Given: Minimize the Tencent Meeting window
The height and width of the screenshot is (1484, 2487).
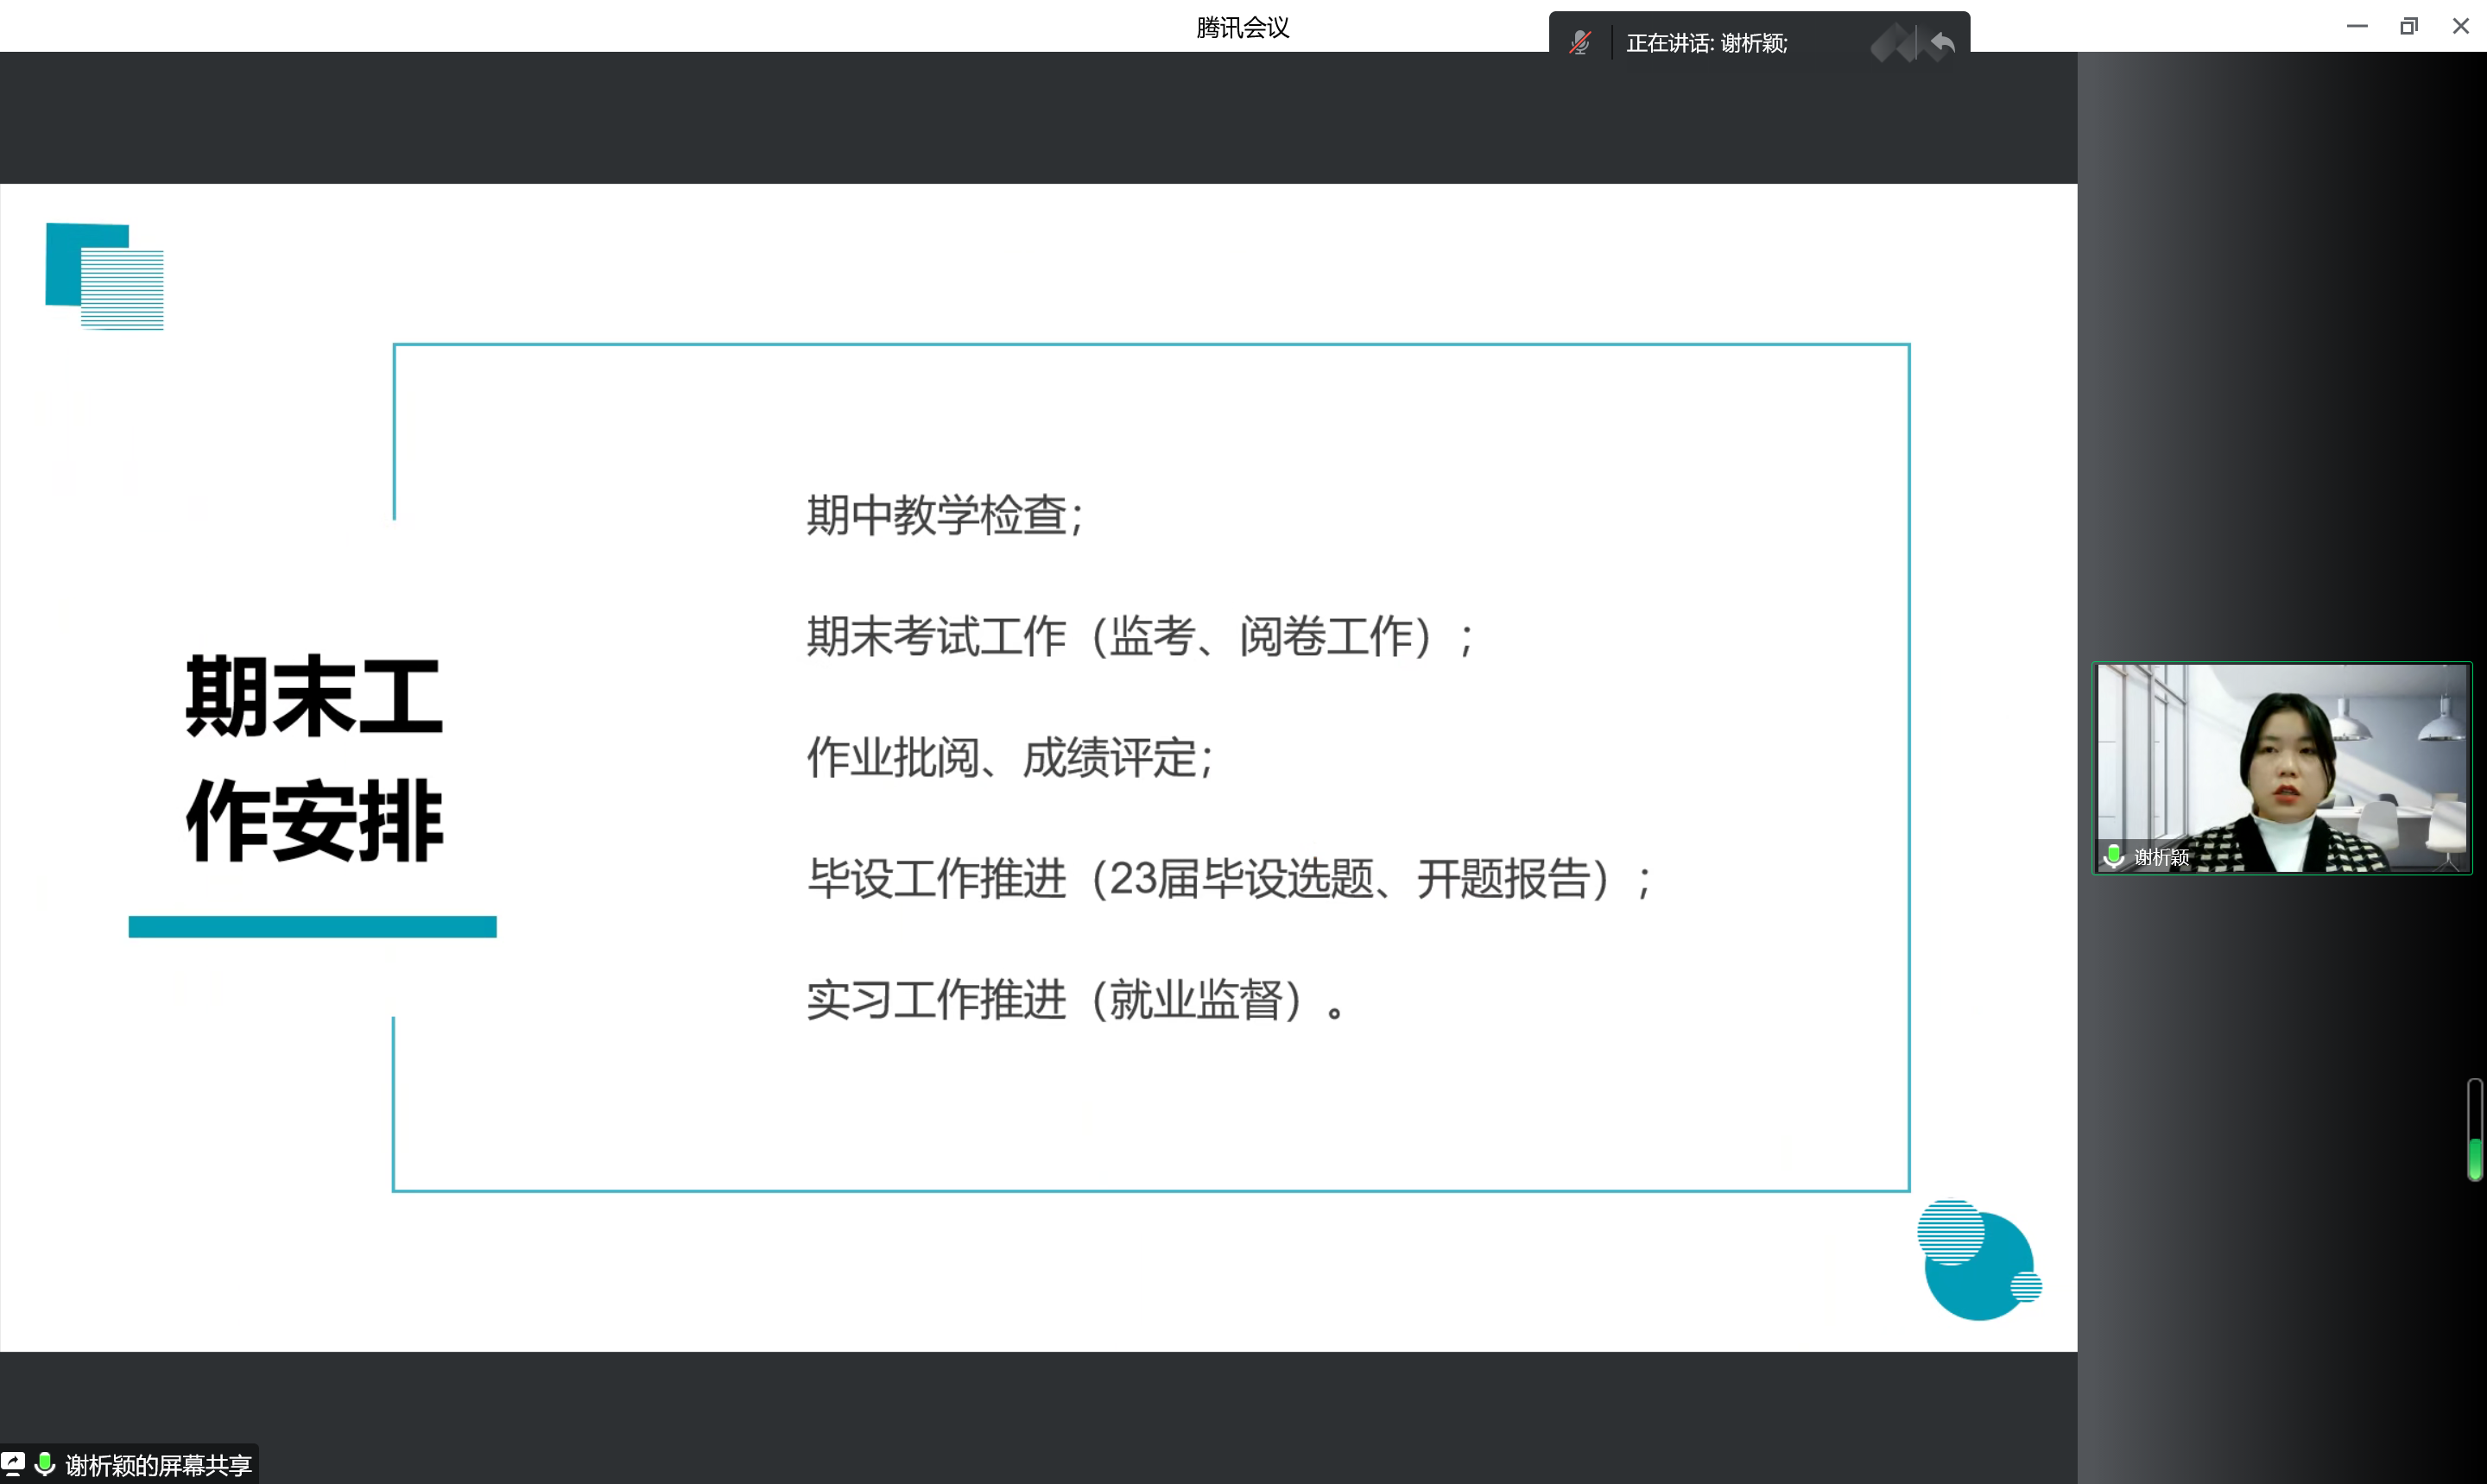Looking at the screenshot, I should (x=2357, y=26).
